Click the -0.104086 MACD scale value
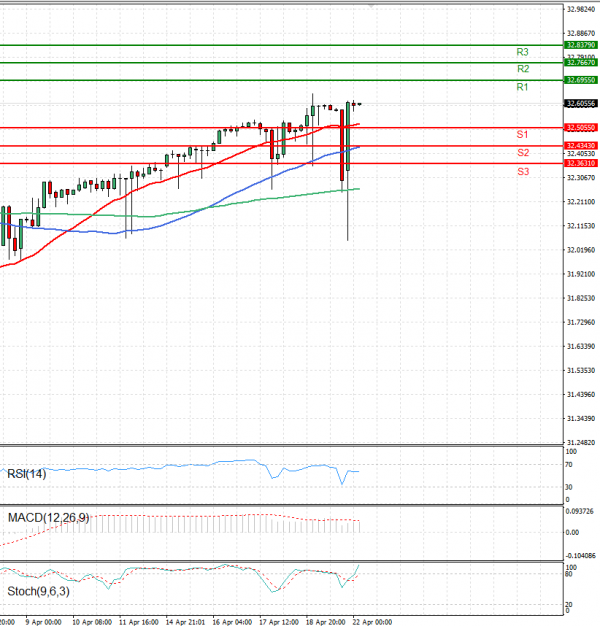This screenshot has width=600, height=626. (580, 556)
